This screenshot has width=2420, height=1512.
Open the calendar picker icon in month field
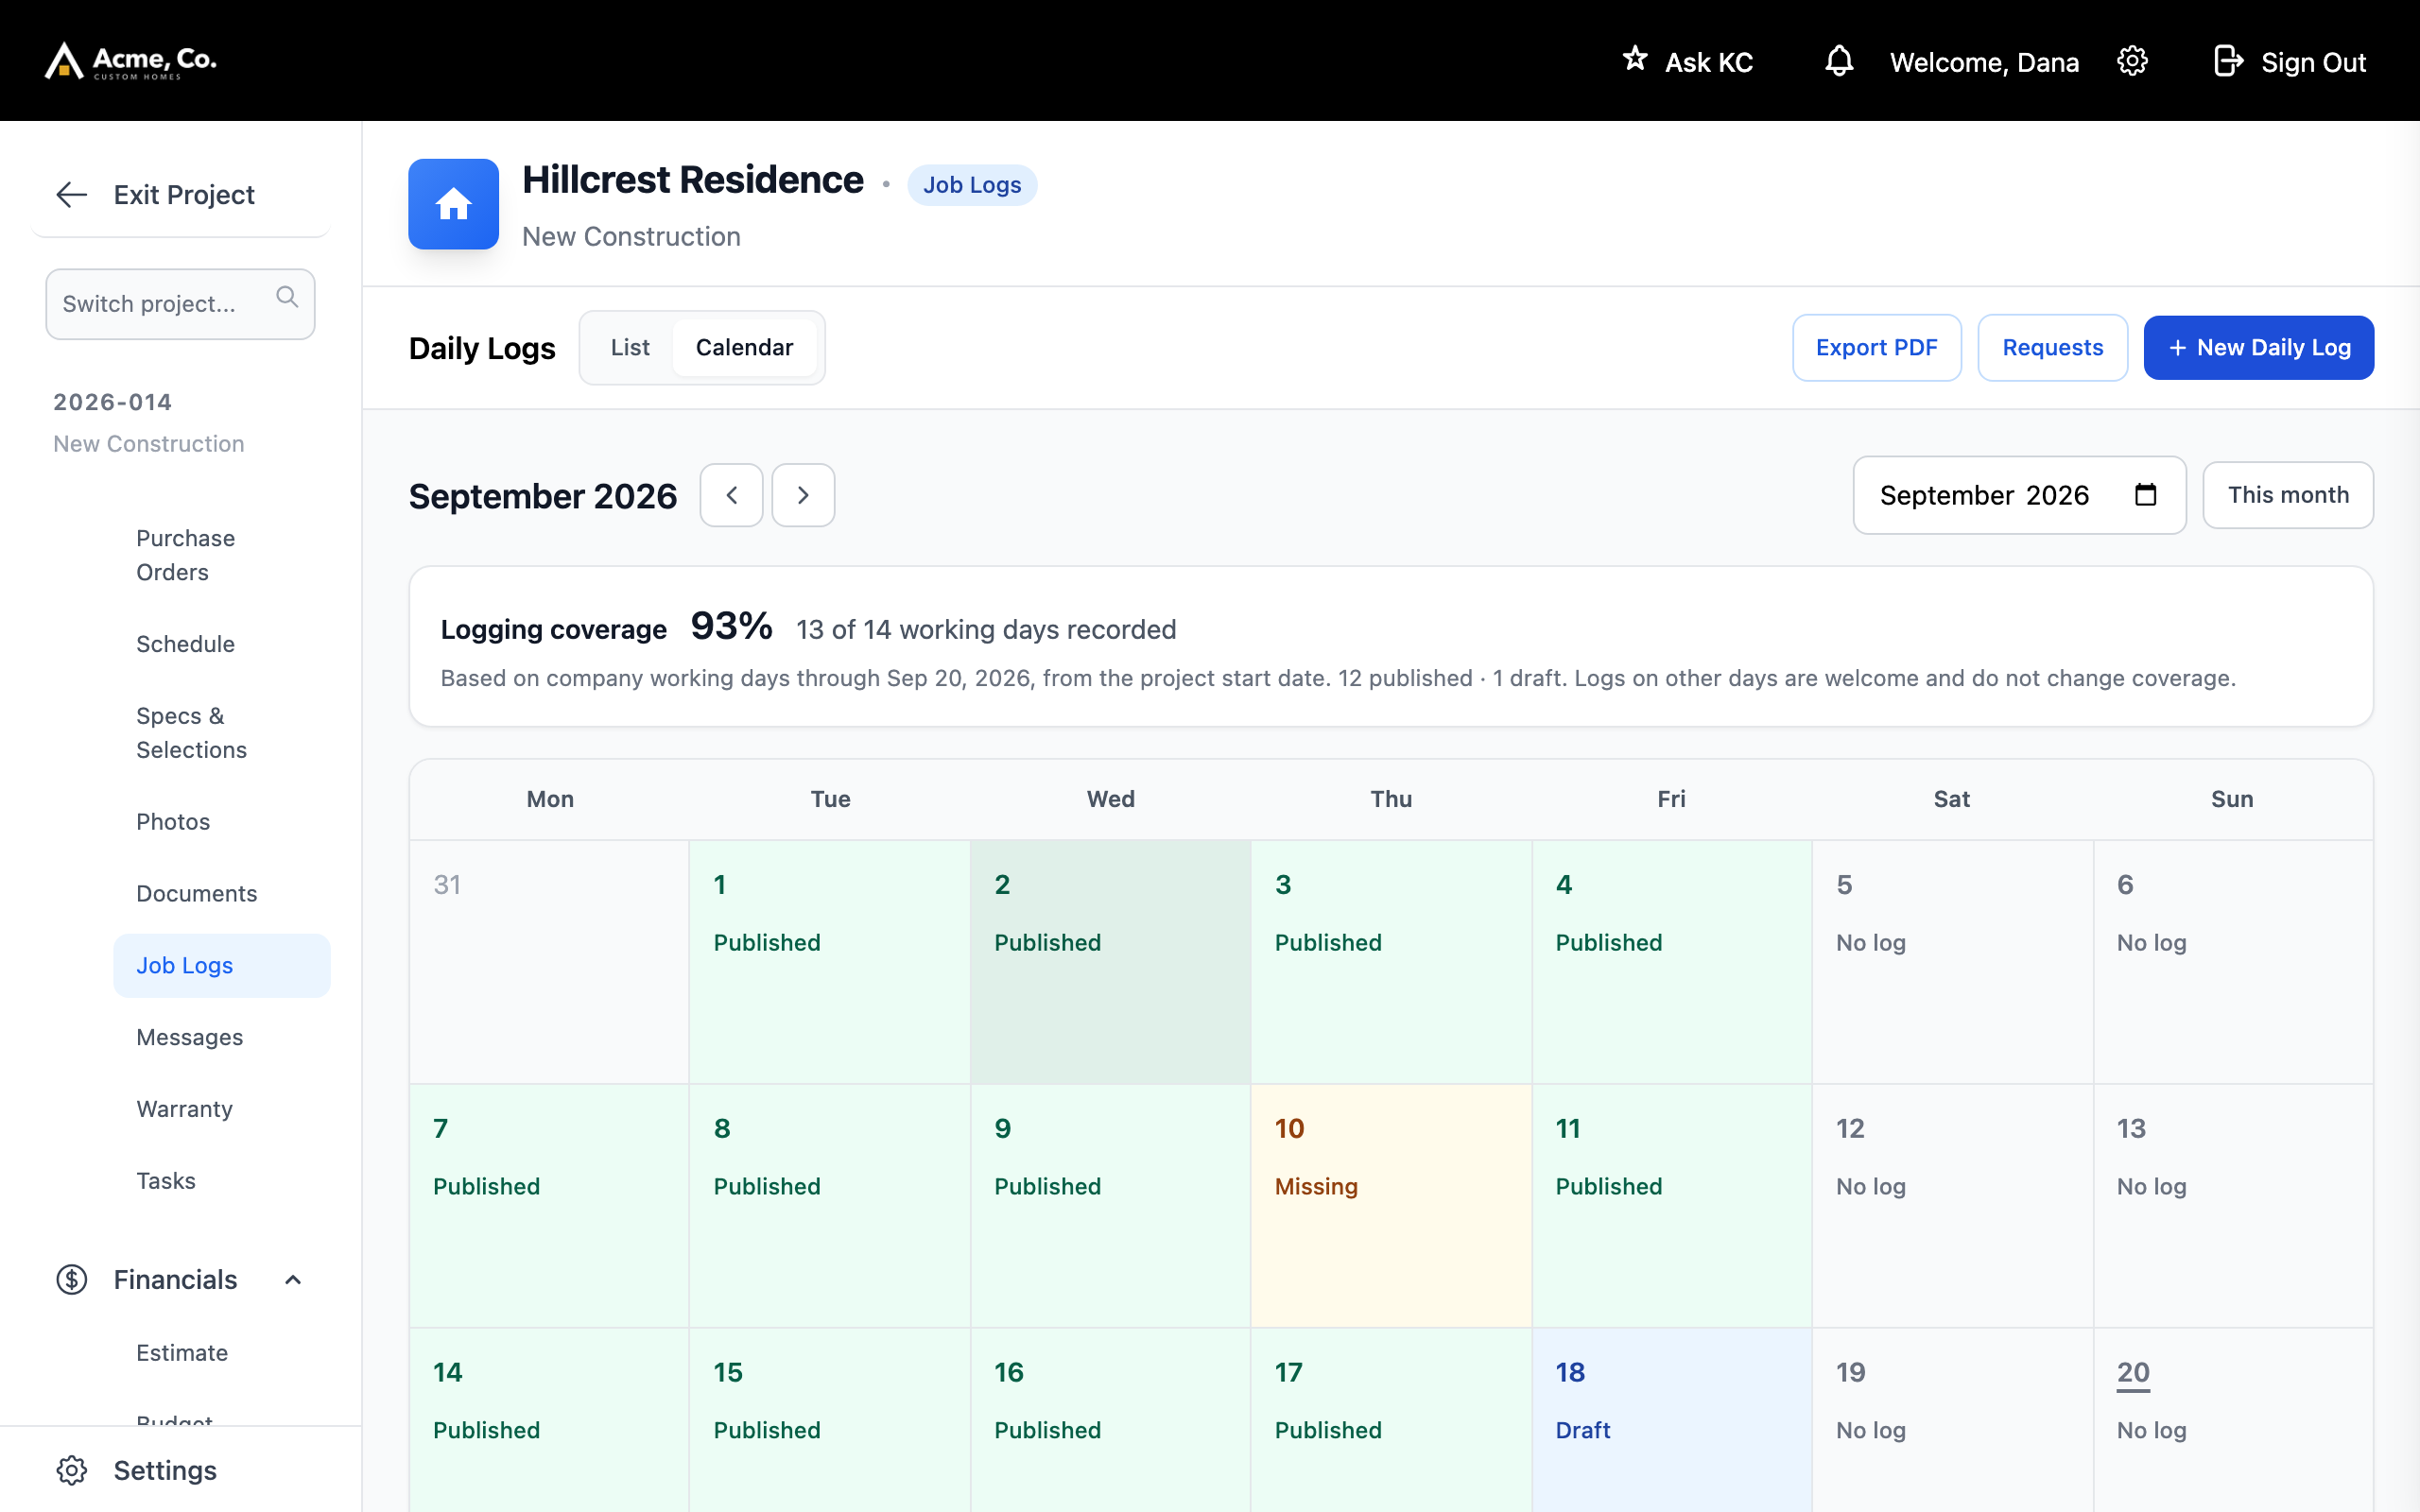(2145, 494)
